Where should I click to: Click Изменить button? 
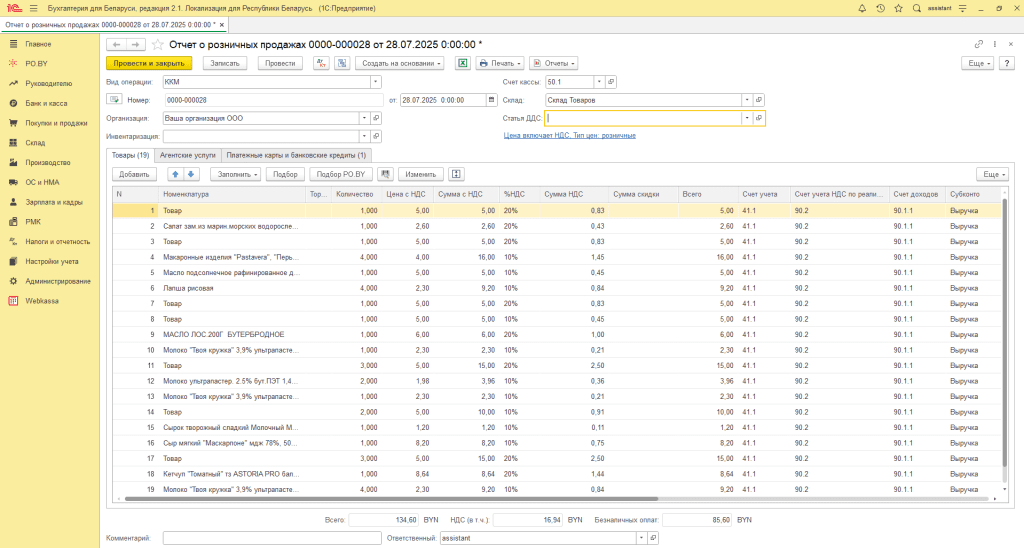point(421,174)
